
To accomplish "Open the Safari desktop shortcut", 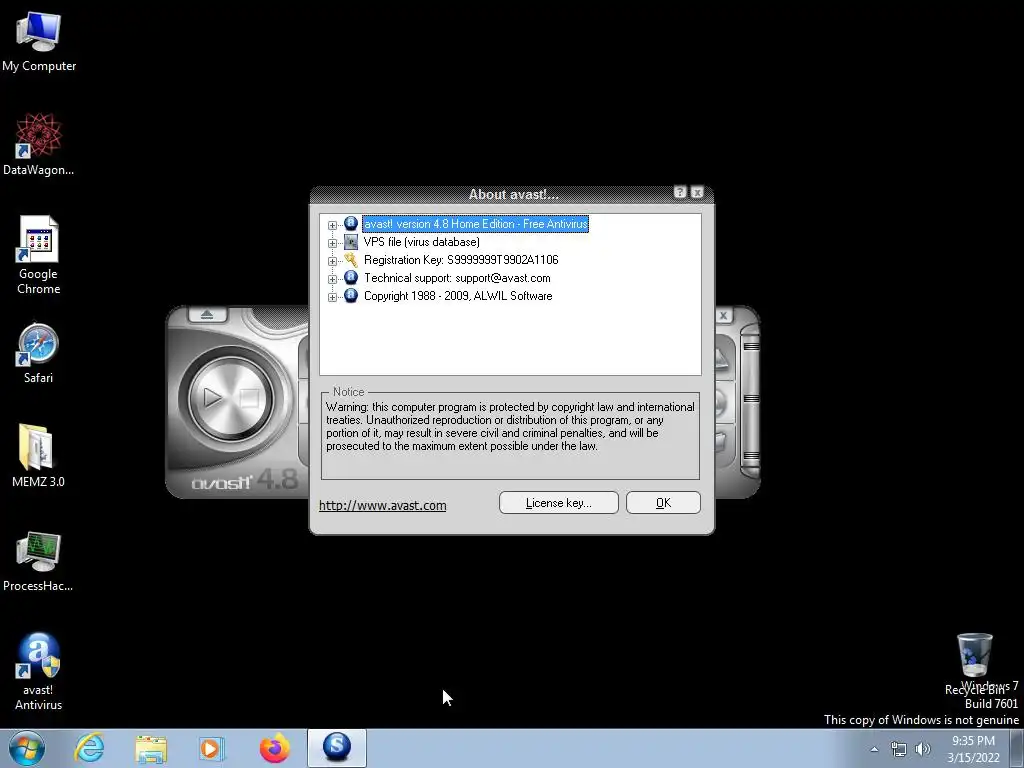I will (x=39, y=353).
